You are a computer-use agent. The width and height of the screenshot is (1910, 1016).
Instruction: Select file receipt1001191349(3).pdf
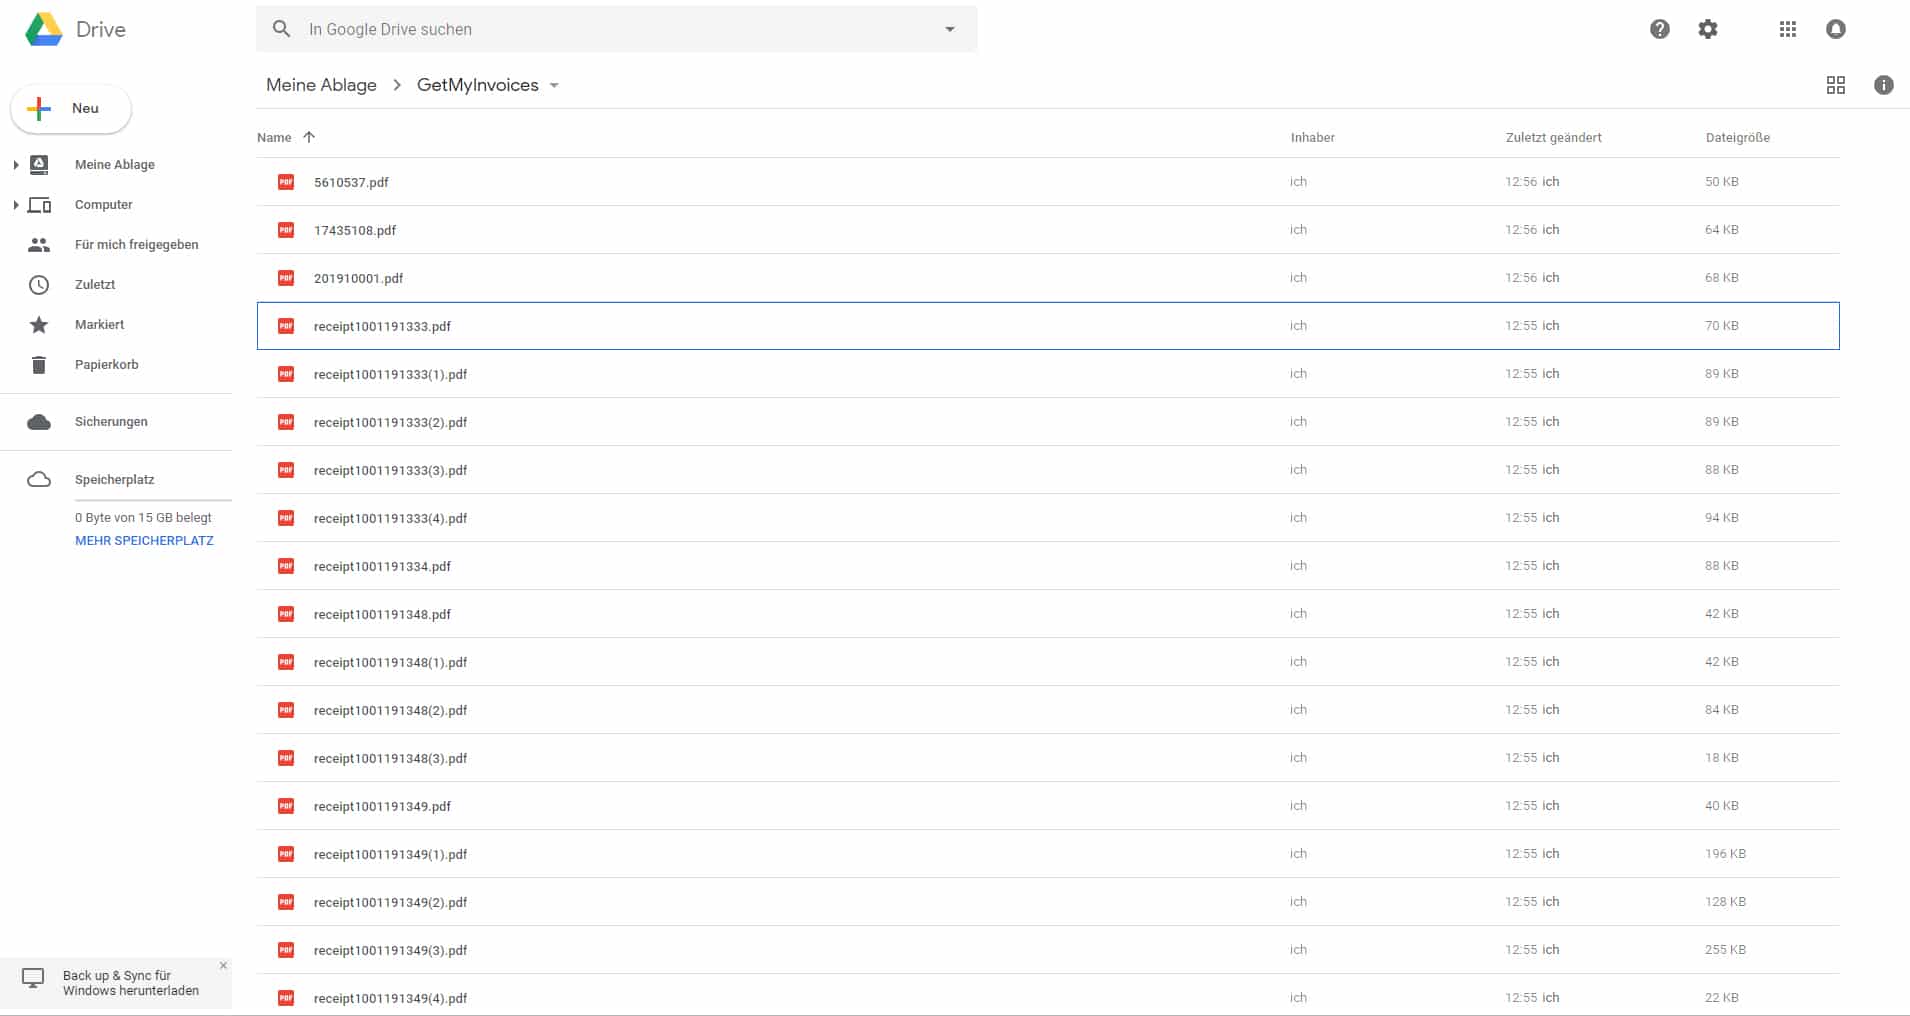[1048, 950]
